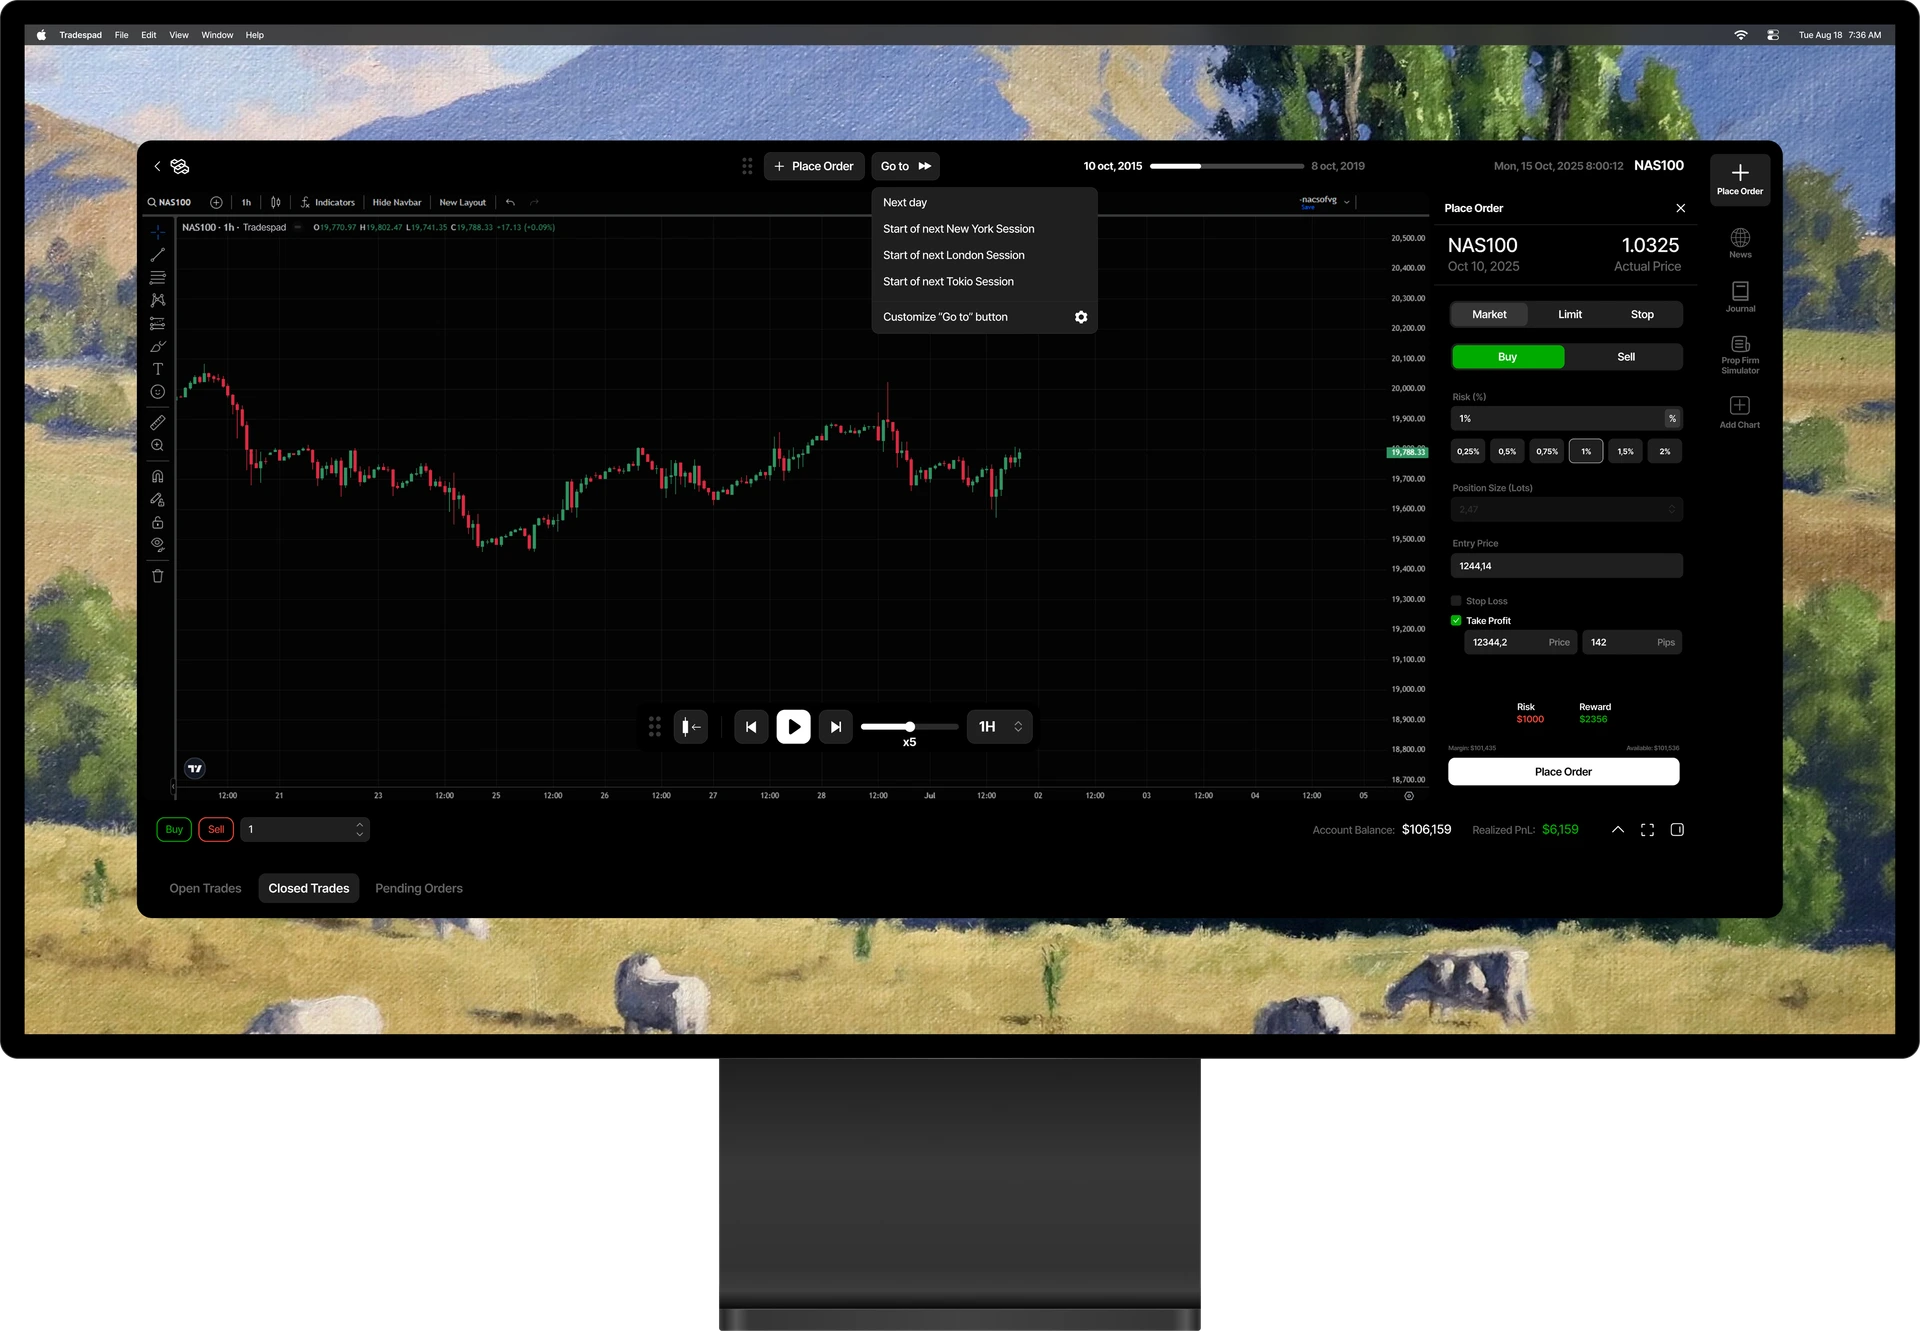Select the text annotation tool
Viewport: 1920px width, 1331px height.
point(158,369)
